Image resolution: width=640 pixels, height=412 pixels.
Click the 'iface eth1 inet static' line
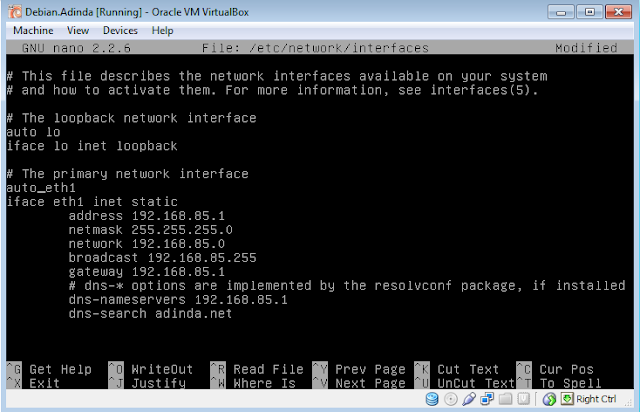[92, 202]
